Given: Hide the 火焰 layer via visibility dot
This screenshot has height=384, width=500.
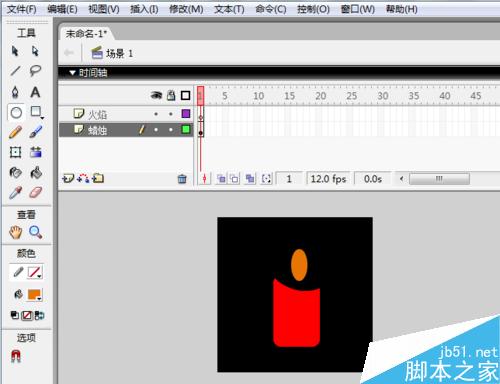Looking at the screenshot, I should click(156, 114).
